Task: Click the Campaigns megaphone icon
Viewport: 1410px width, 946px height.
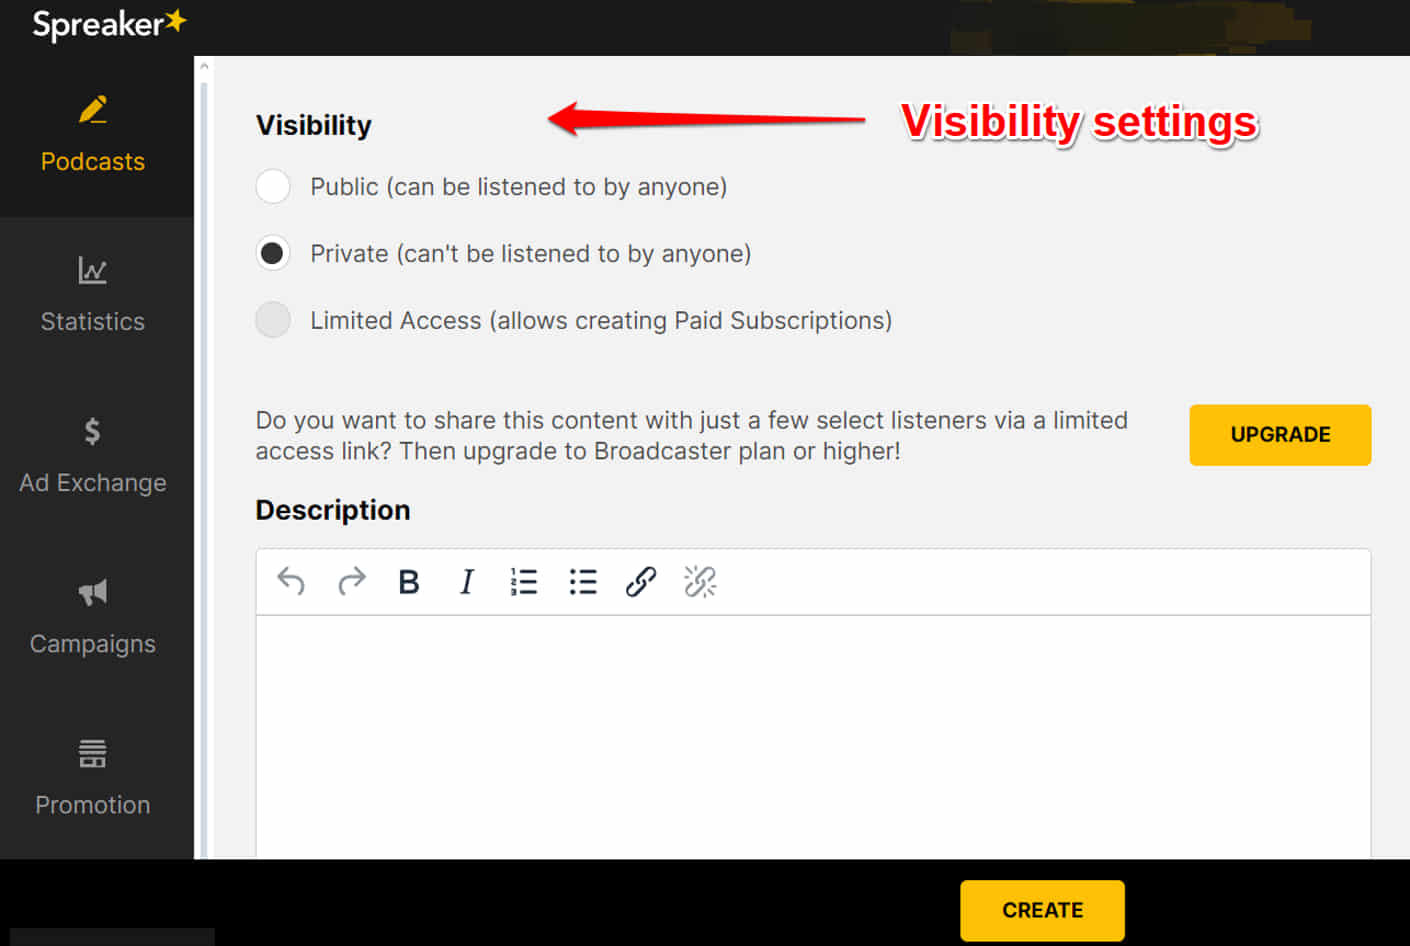Action: tap(93, 592)
